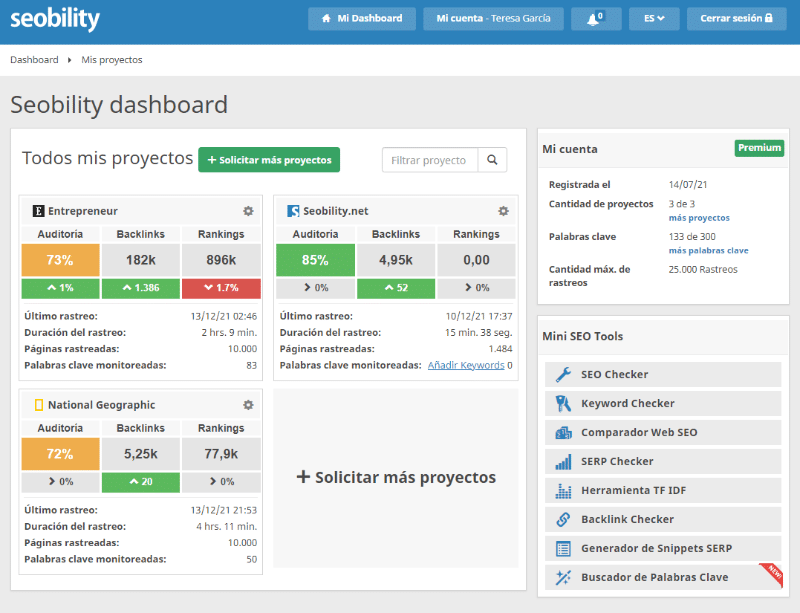The width and height of the screenshot is (800, 613).
Task: Open Seobility.net Rankings 0,00 tile
Action: coord(477,260)
